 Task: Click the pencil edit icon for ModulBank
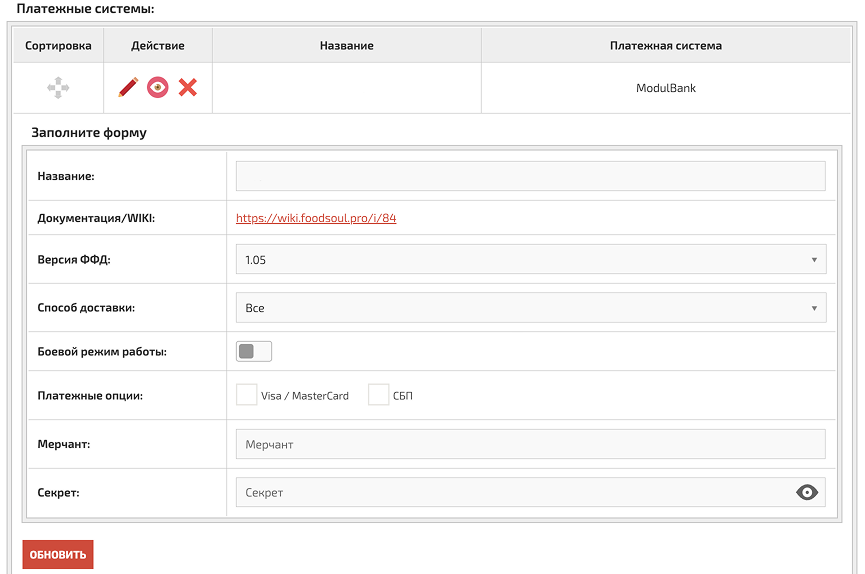pyautogui.click(x=128, y=88)
